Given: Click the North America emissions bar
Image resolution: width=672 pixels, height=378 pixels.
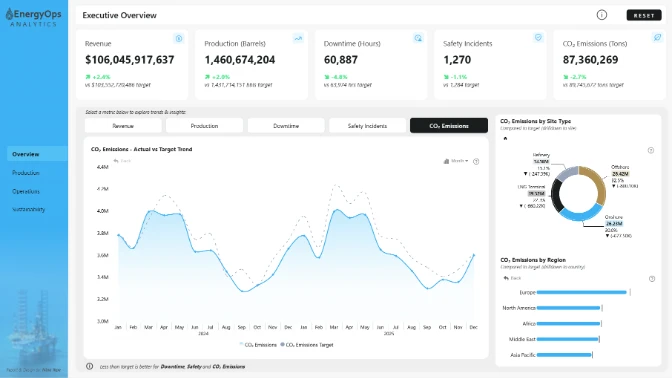Looking at the screenshot, I should (568, 308).
